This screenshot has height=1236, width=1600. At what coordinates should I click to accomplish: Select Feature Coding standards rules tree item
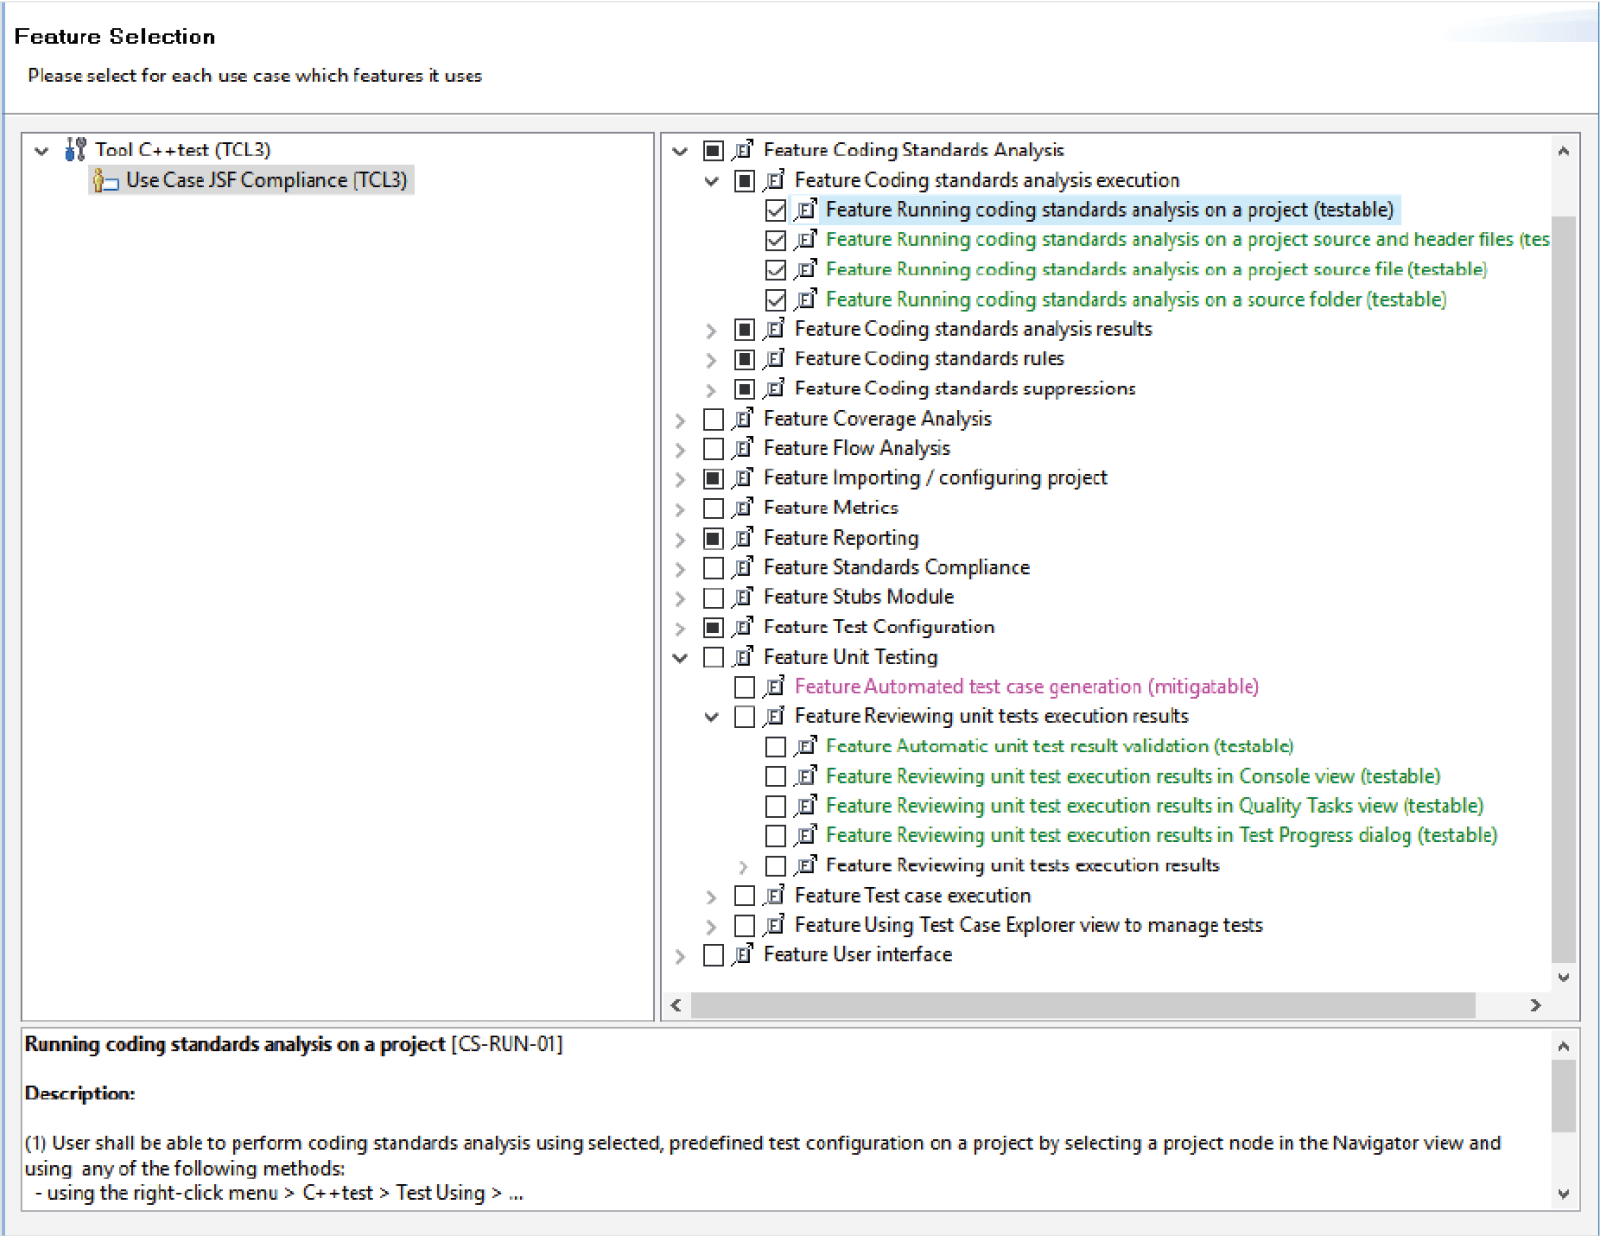point(929,359)
